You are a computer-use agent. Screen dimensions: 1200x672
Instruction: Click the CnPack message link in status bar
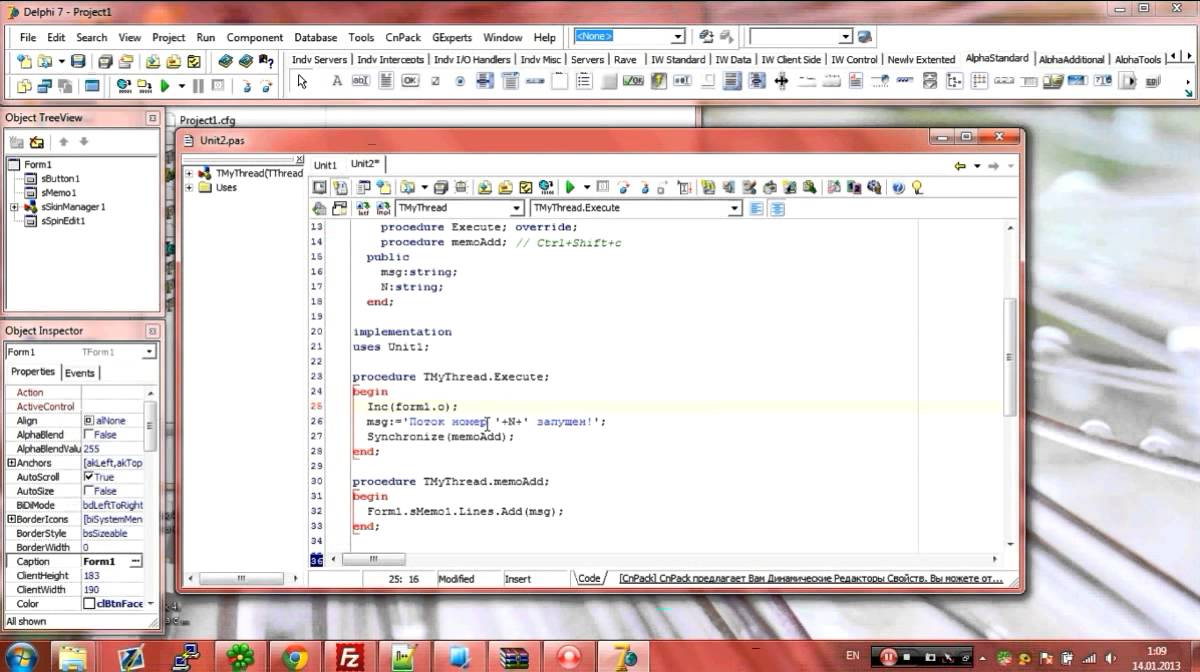[x=810, y=578]
